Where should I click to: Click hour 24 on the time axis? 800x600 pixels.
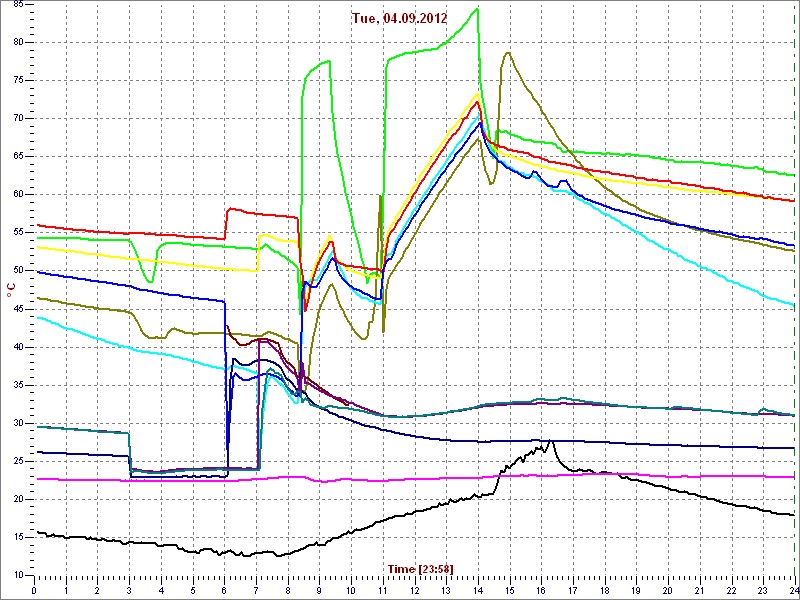pyautogui.click(x=794, y=590)
